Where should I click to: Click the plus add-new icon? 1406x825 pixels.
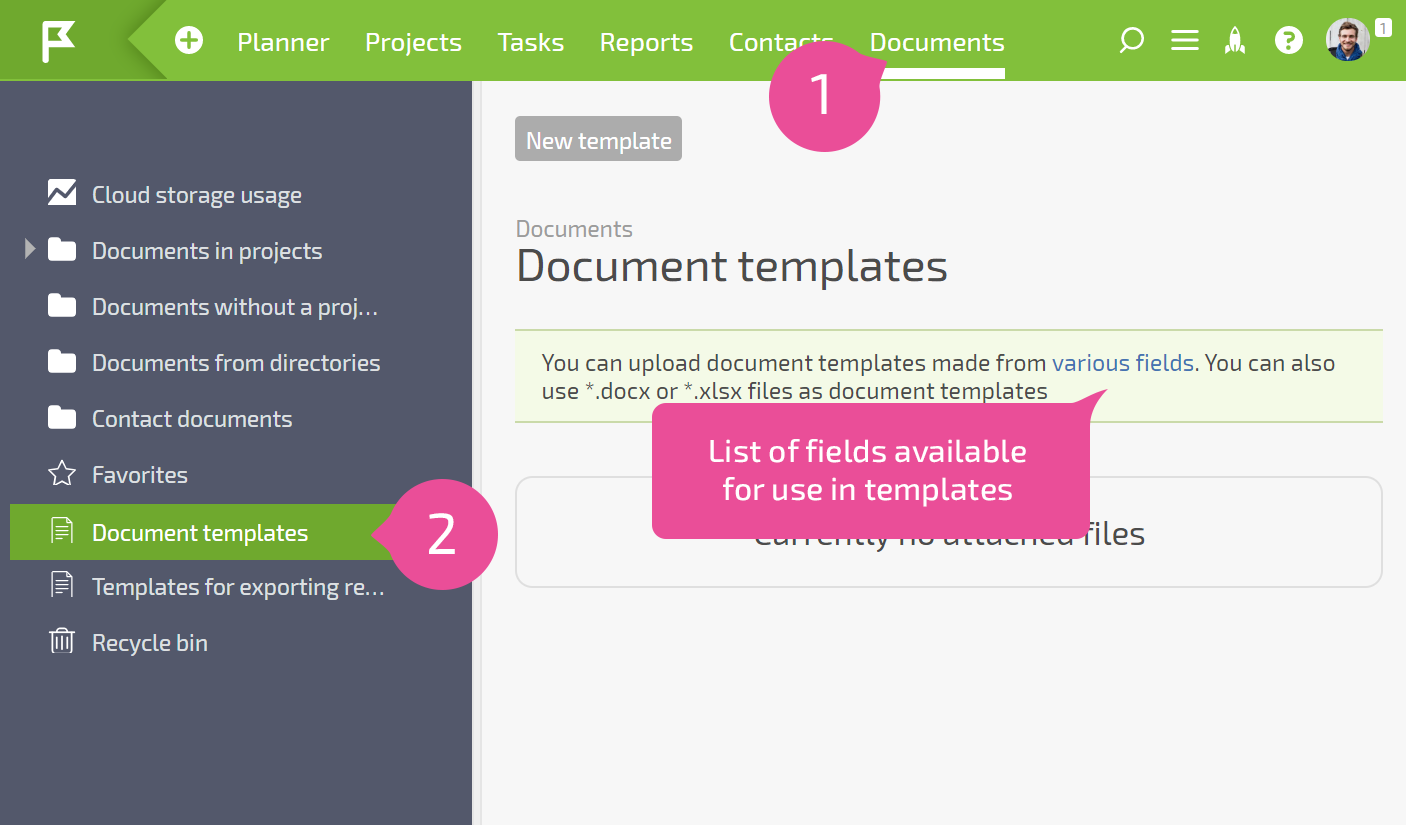(x=189, y=41)
